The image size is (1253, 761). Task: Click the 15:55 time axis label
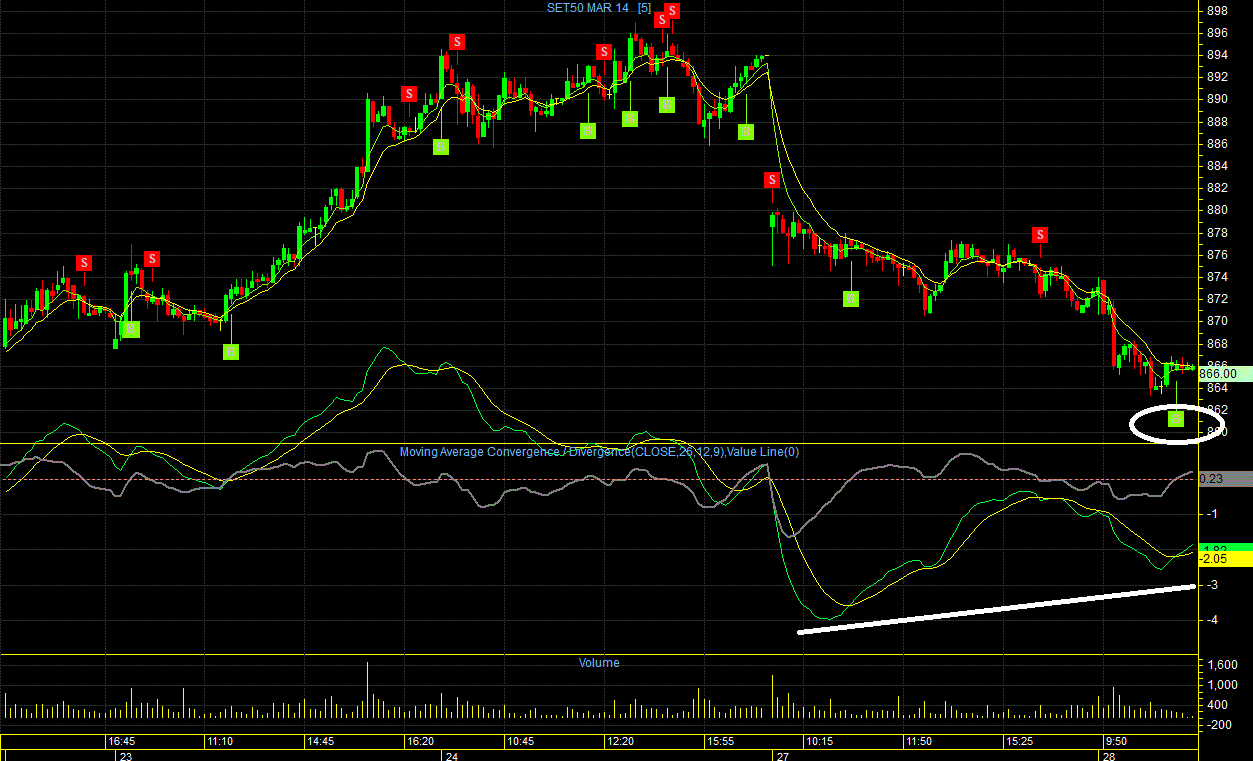(720, 742)
